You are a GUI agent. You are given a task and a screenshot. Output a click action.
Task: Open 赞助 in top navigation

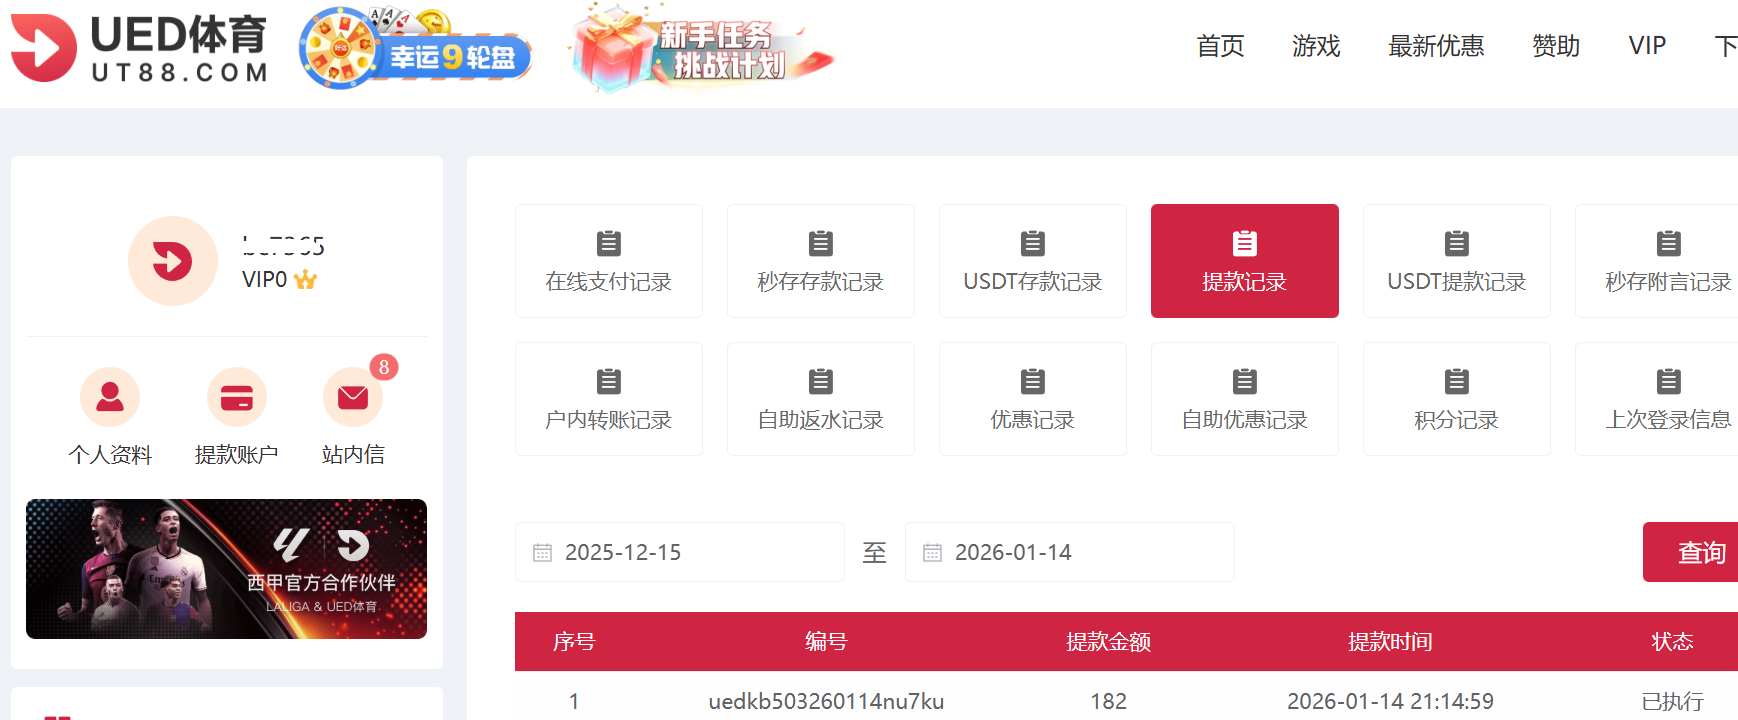[x=1556, y=46]
